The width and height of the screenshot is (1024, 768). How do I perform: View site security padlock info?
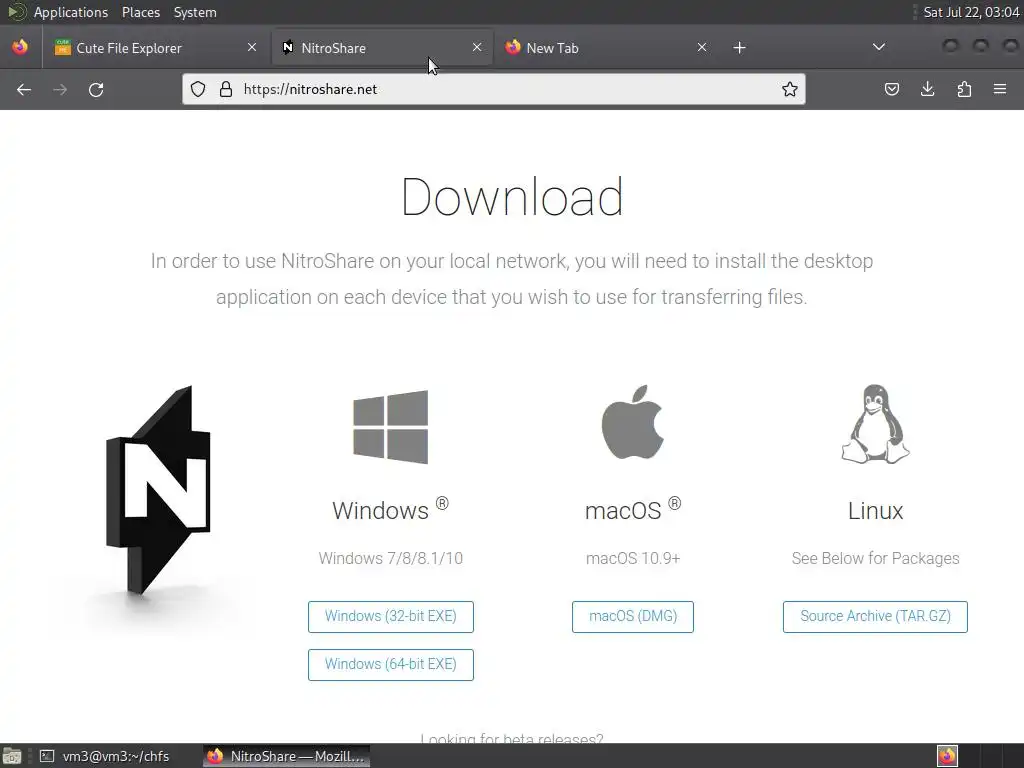pyautogui.click(x=226, y=89)
